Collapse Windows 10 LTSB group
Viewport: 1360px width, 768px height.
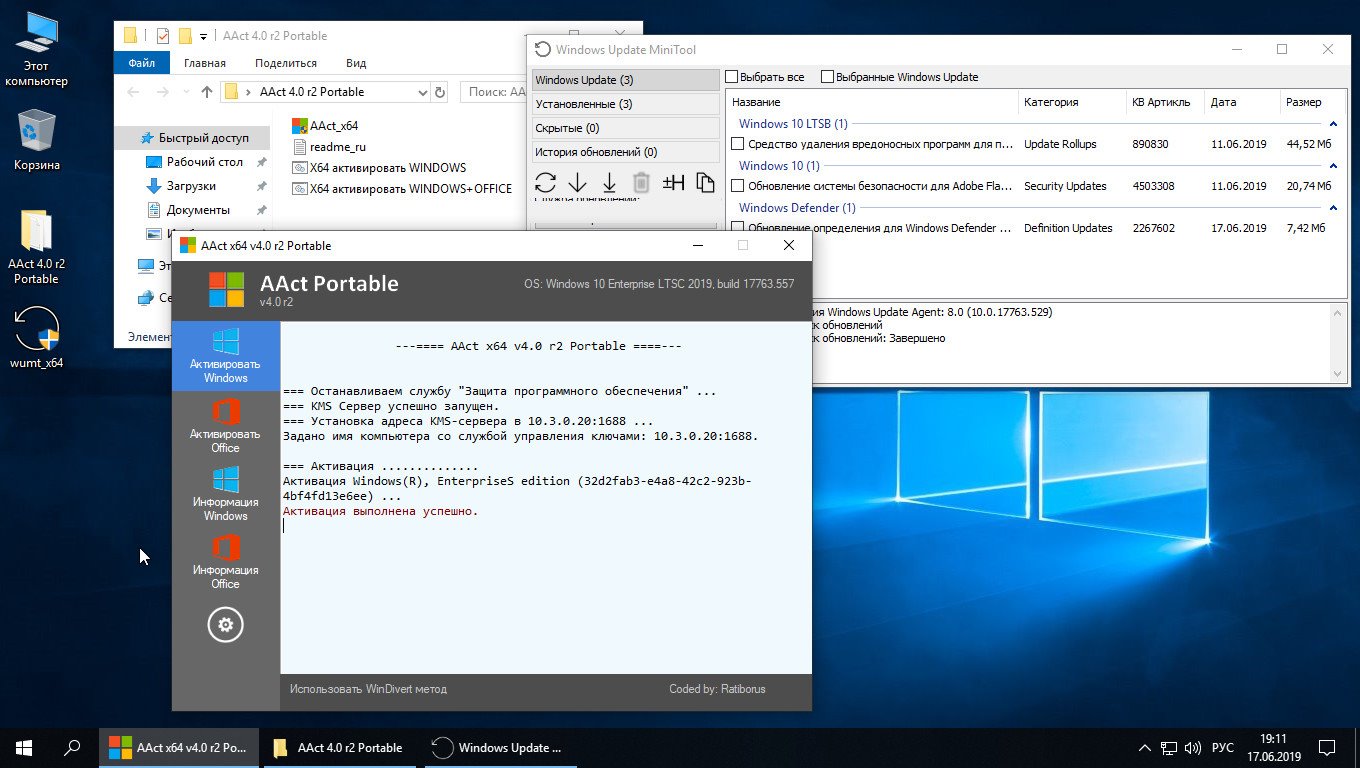point(1333,124)
